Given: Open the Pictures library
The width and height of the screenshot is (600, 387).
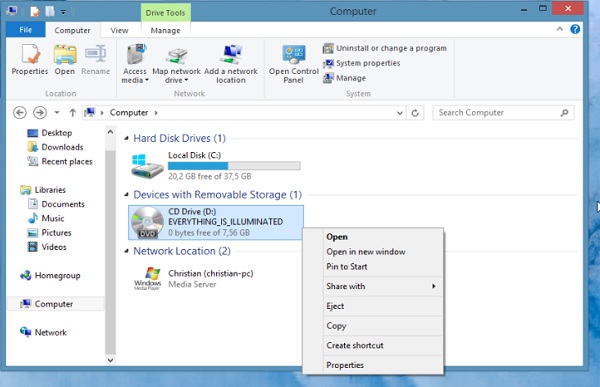Looking at the screenshot, I should tap(49, 233).
